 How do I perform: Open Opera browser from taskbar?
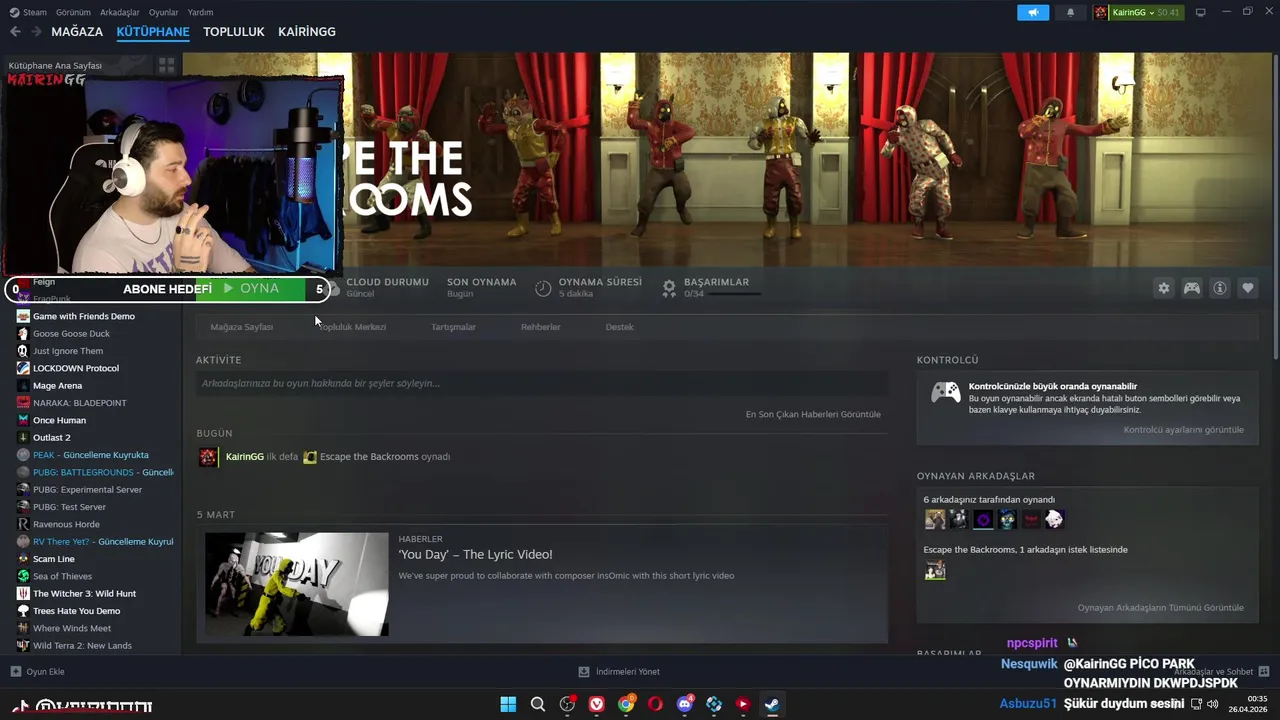click(x=655, y=704)
